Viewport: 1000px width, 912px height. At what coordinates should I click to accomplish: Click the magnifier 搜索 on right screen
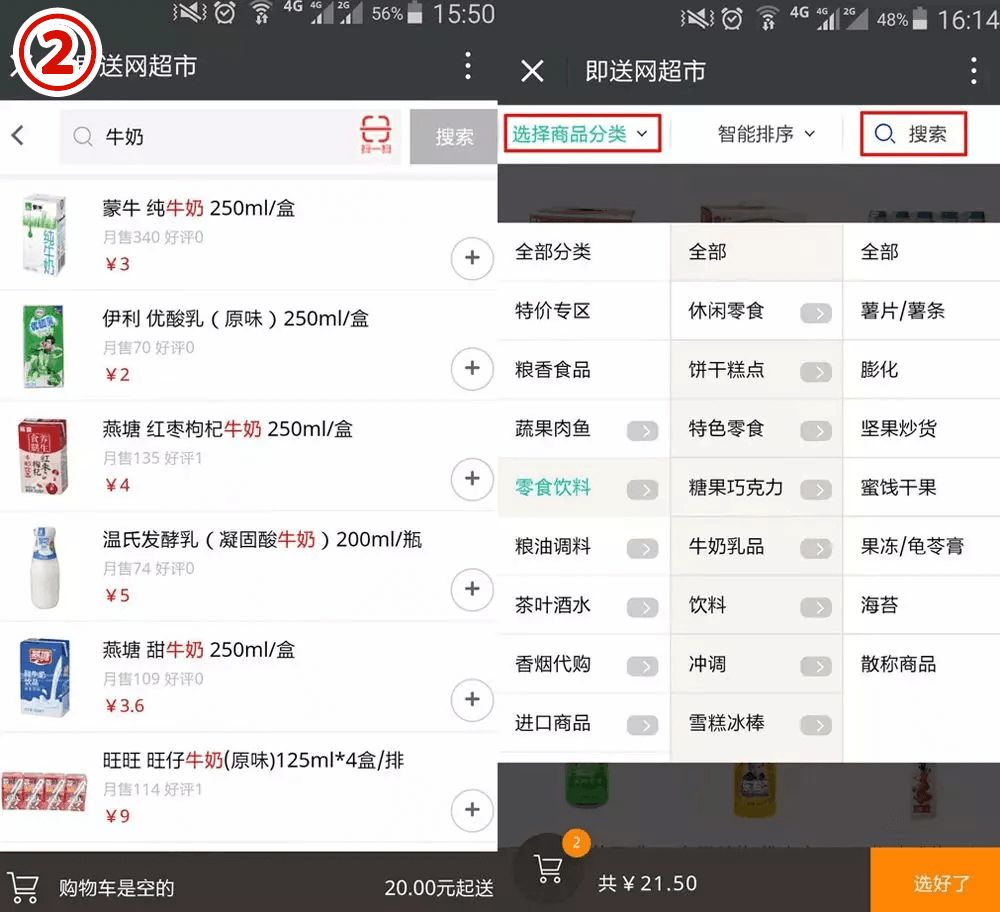(913, 134)
